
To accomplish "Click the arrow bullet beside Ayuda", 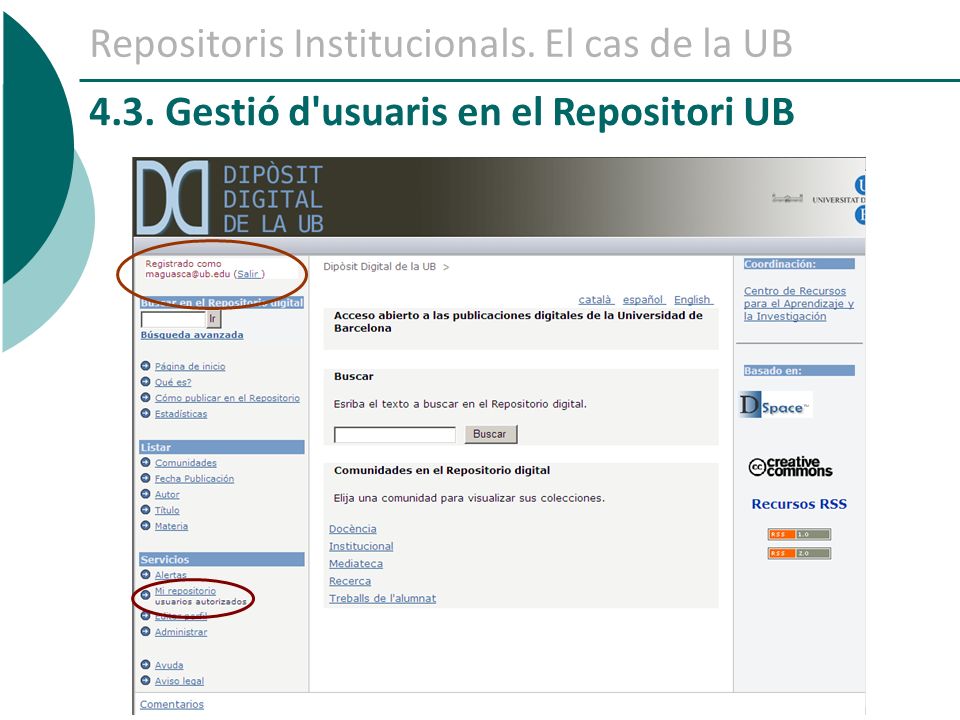I will click(145, 664).
